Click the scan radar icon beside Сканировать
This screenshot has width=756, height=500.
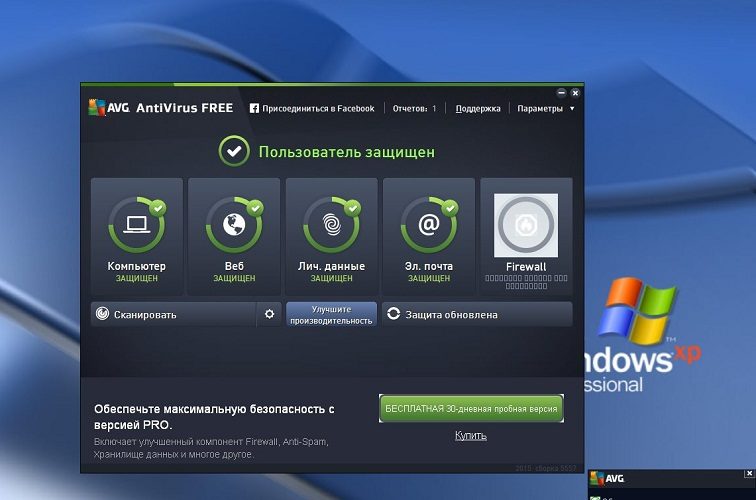pyautogui.click(x=102, y=314)
